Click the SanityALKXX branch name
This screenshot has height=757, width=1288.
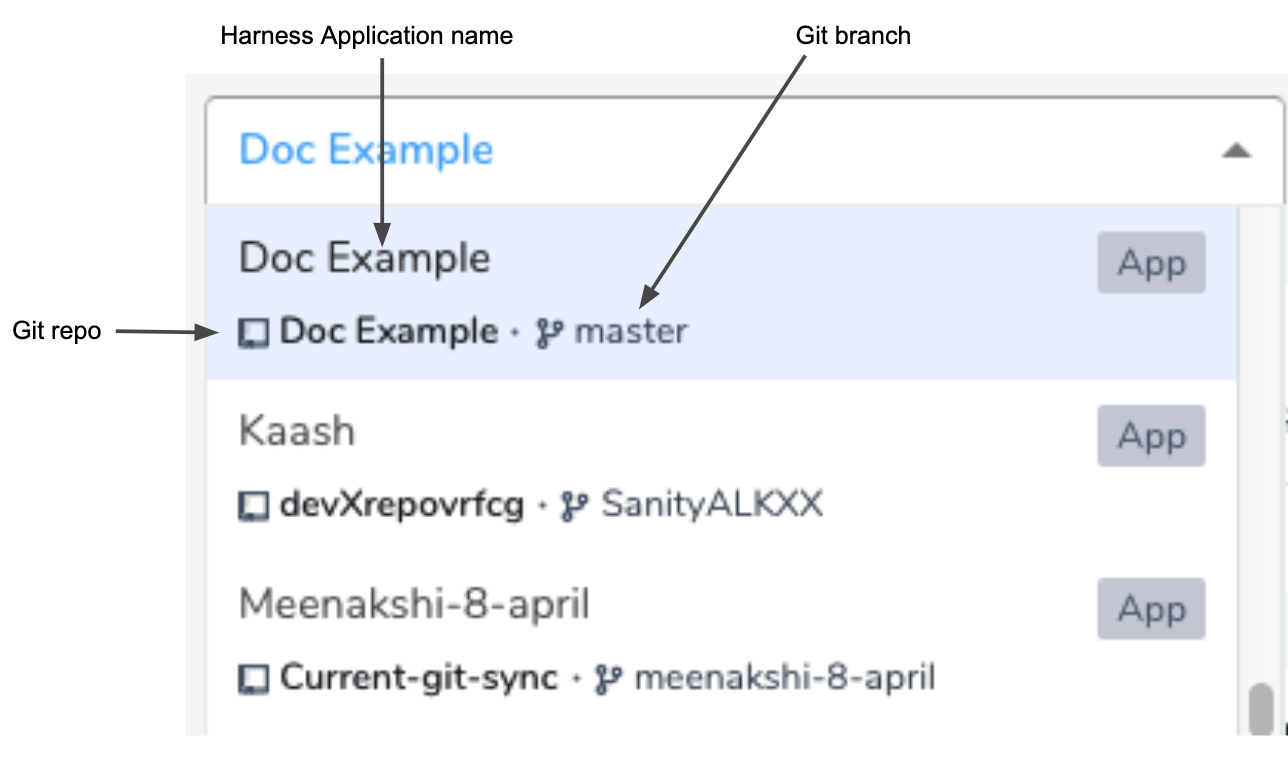[x=711, y=505]
